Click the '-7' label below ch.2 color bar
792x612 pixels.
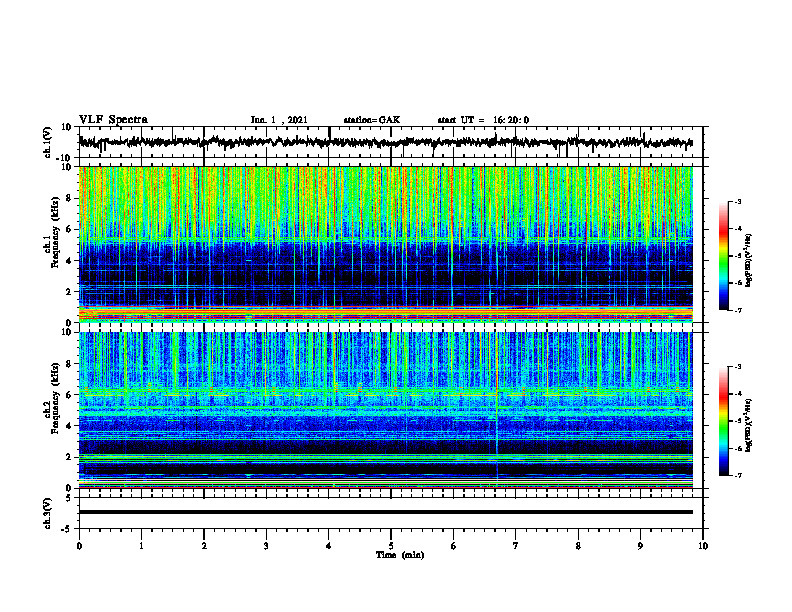[x=737, y=475]
